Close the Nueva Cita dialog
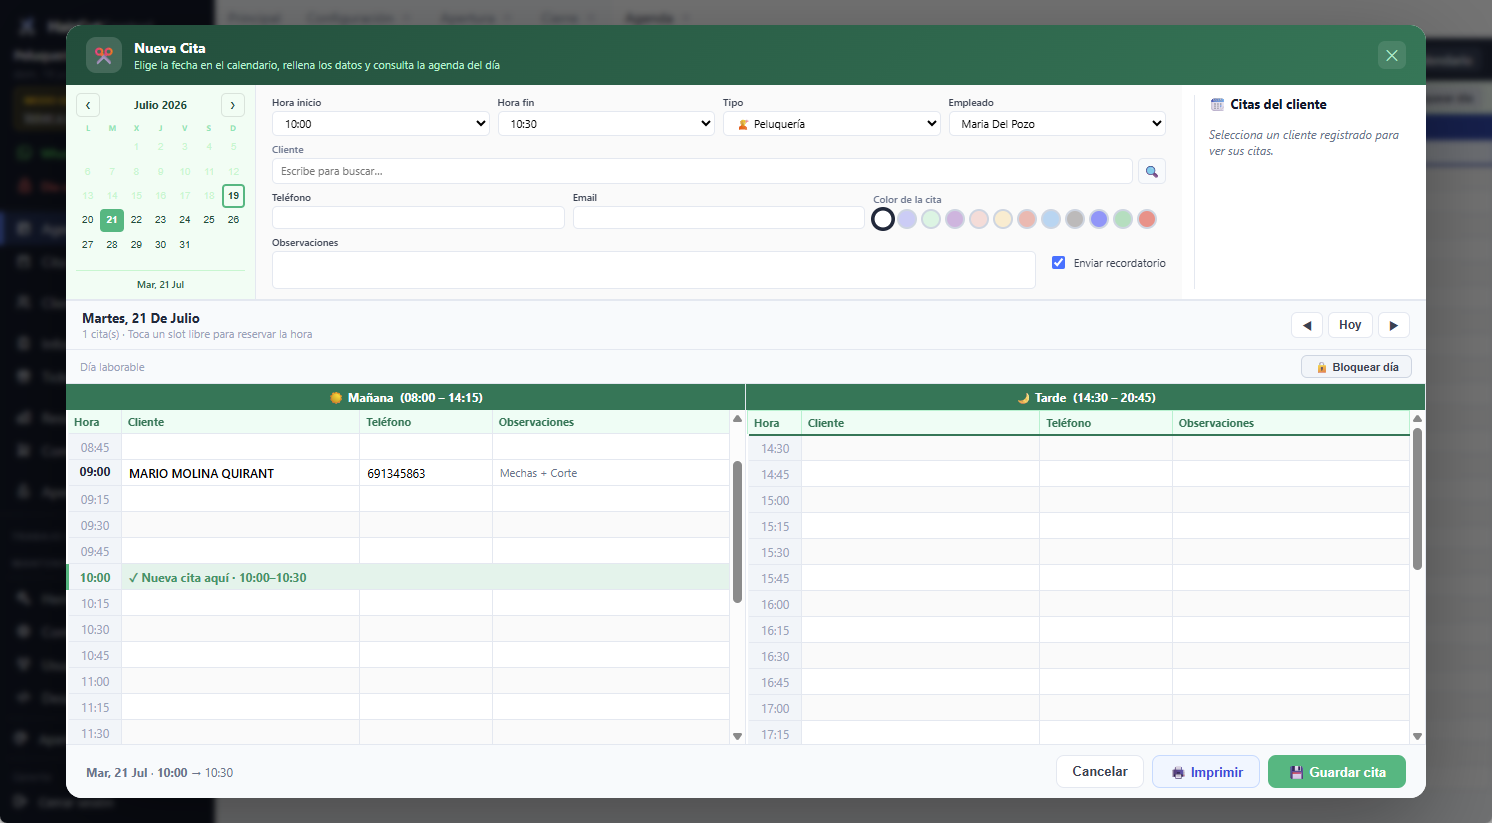The image size is (1492, 823). tap(1391, 55)
